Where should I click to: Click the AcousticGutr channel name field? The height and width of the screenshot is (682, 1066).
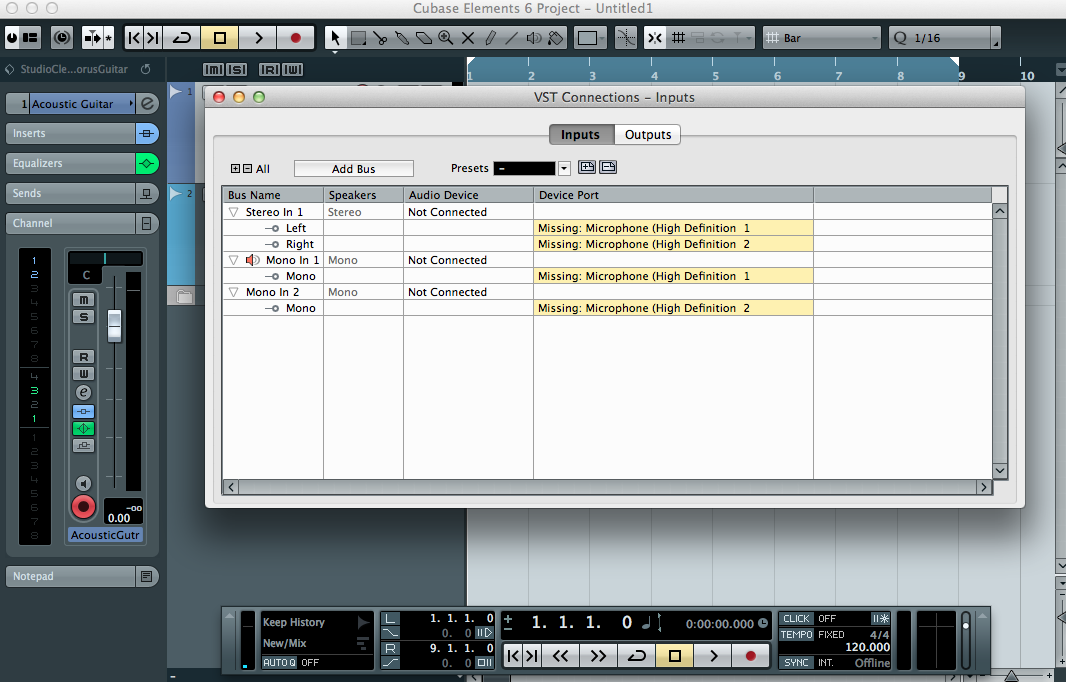[105, 535]
